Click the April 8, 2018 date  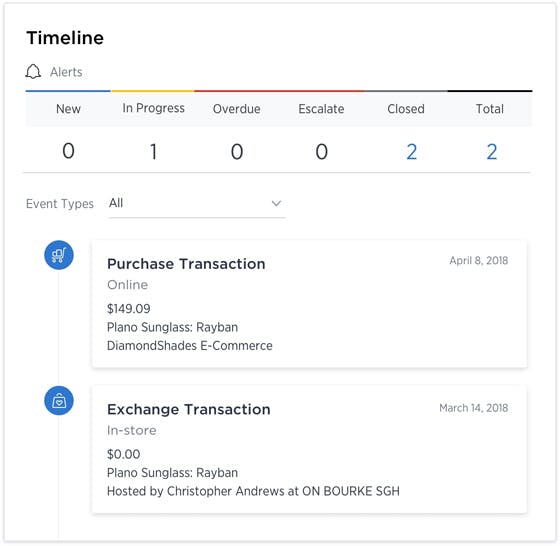479,261
